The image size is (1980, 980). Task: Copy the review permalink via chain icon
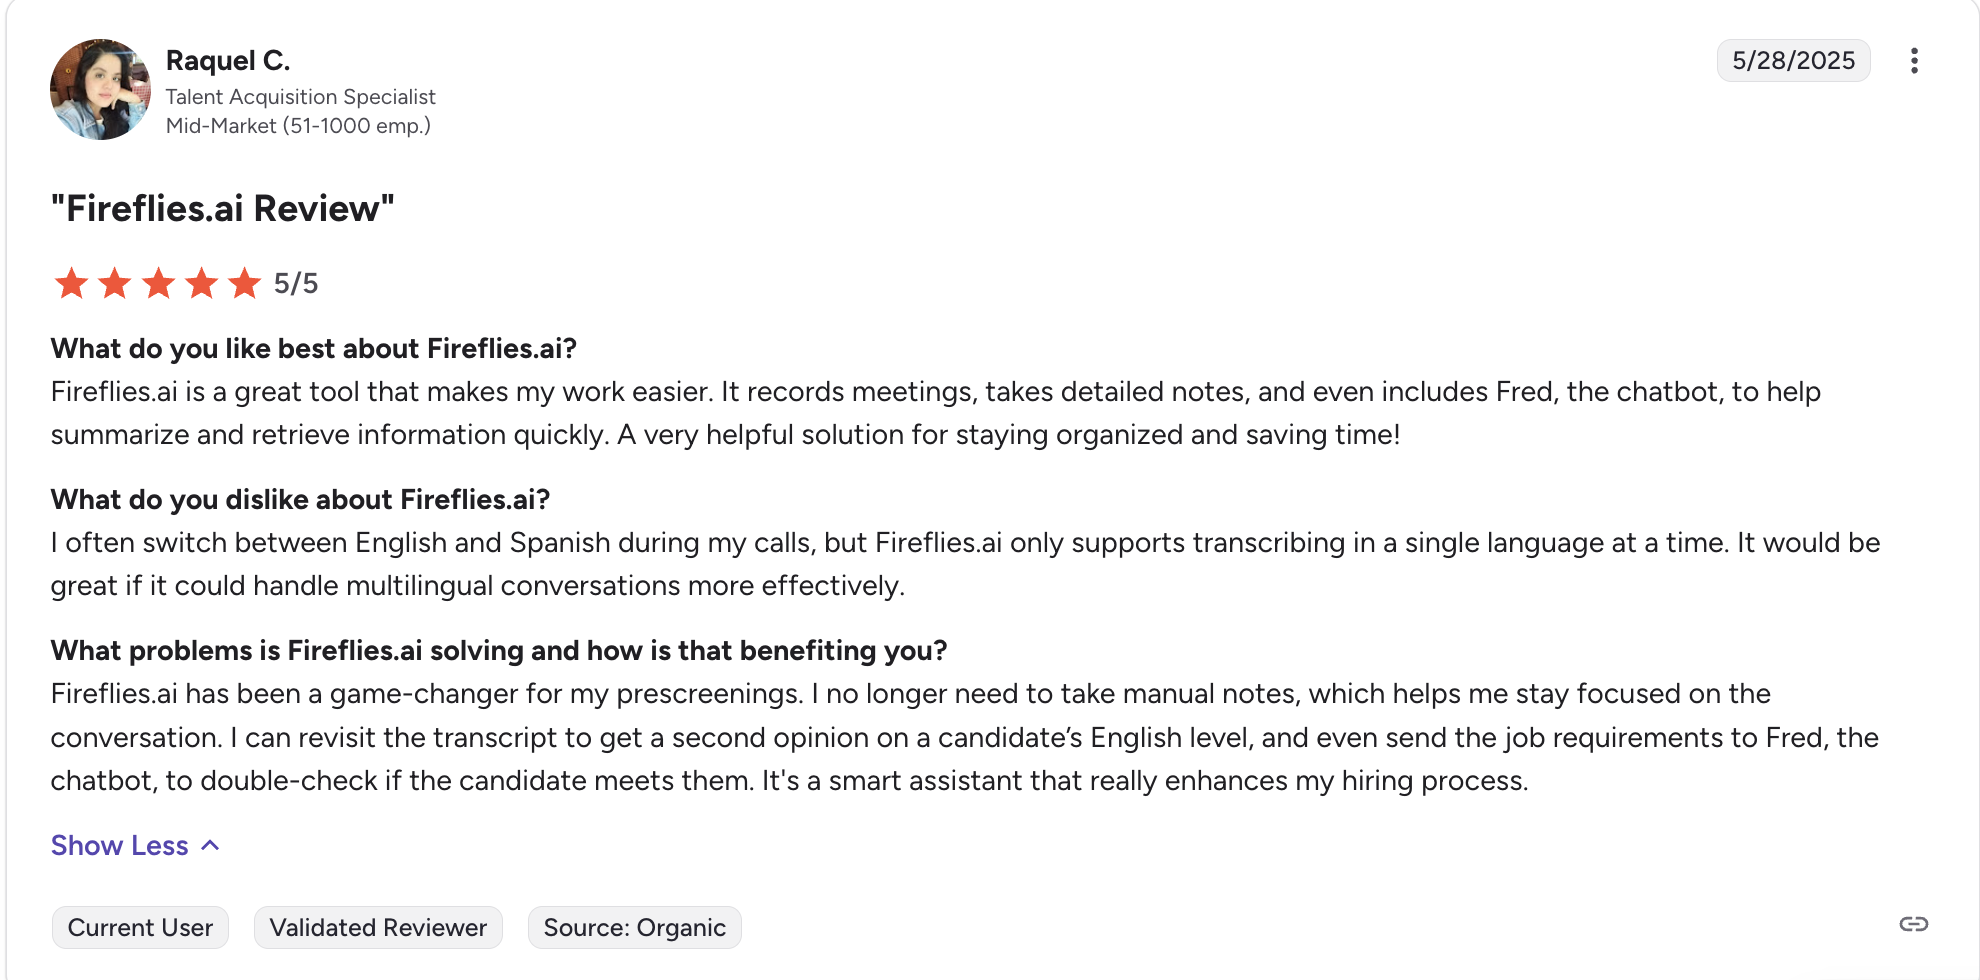point(1914,924)
